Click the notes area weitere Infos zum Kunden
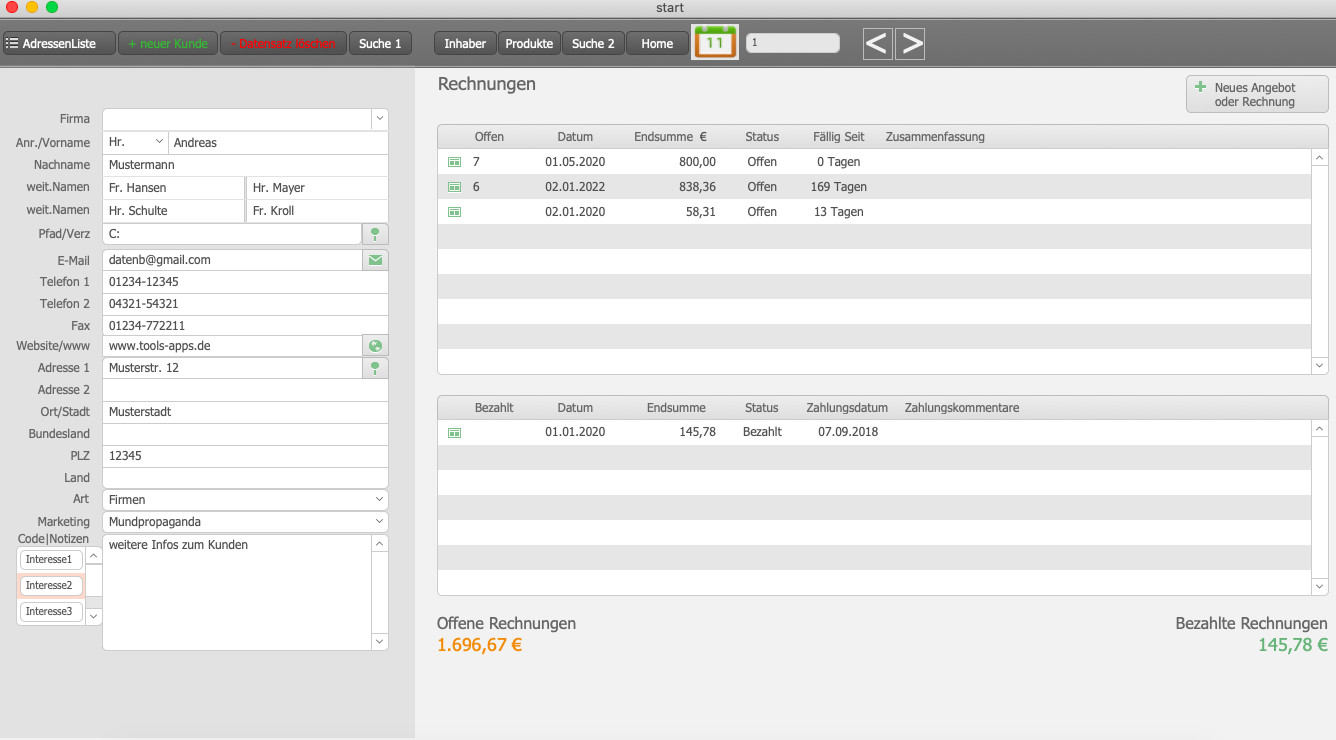Image resolution: width=1336 pixels, height=740 pixels. tap(237, 592)
